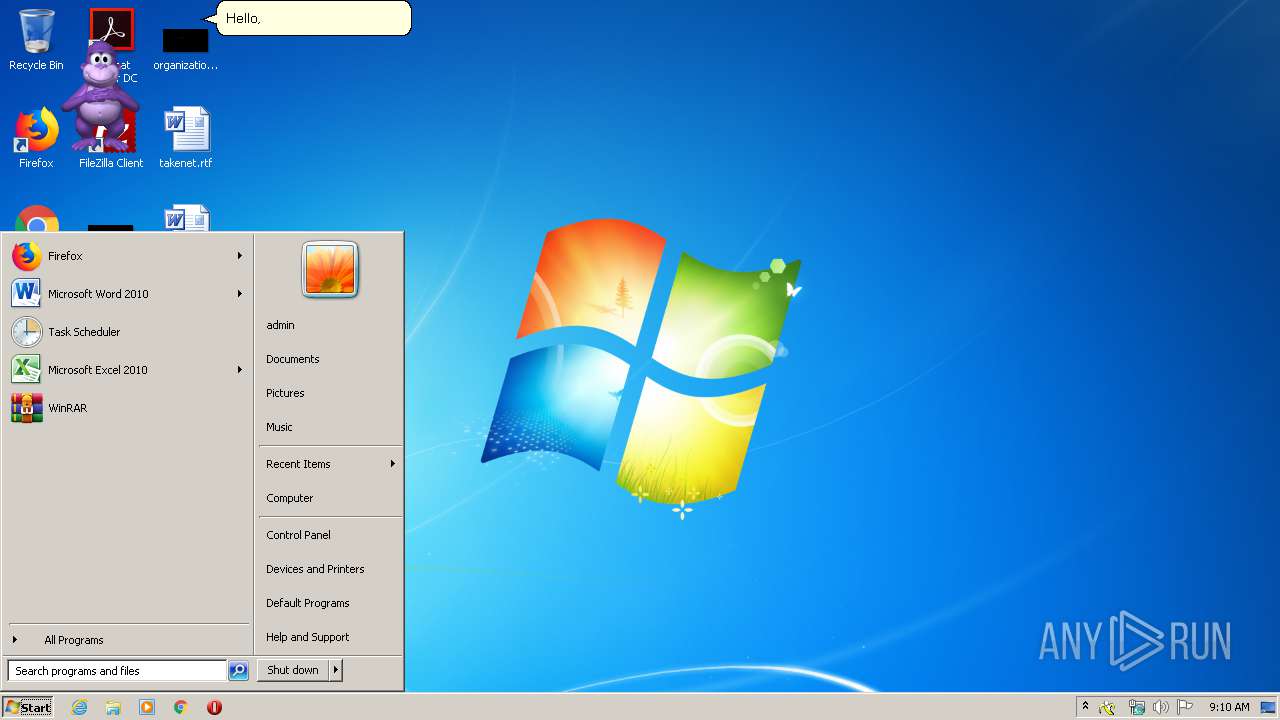Viewport: 1280px width, 720px height.
Task: Click the yellow tray icon beside the network icon
Action: 1108,707
